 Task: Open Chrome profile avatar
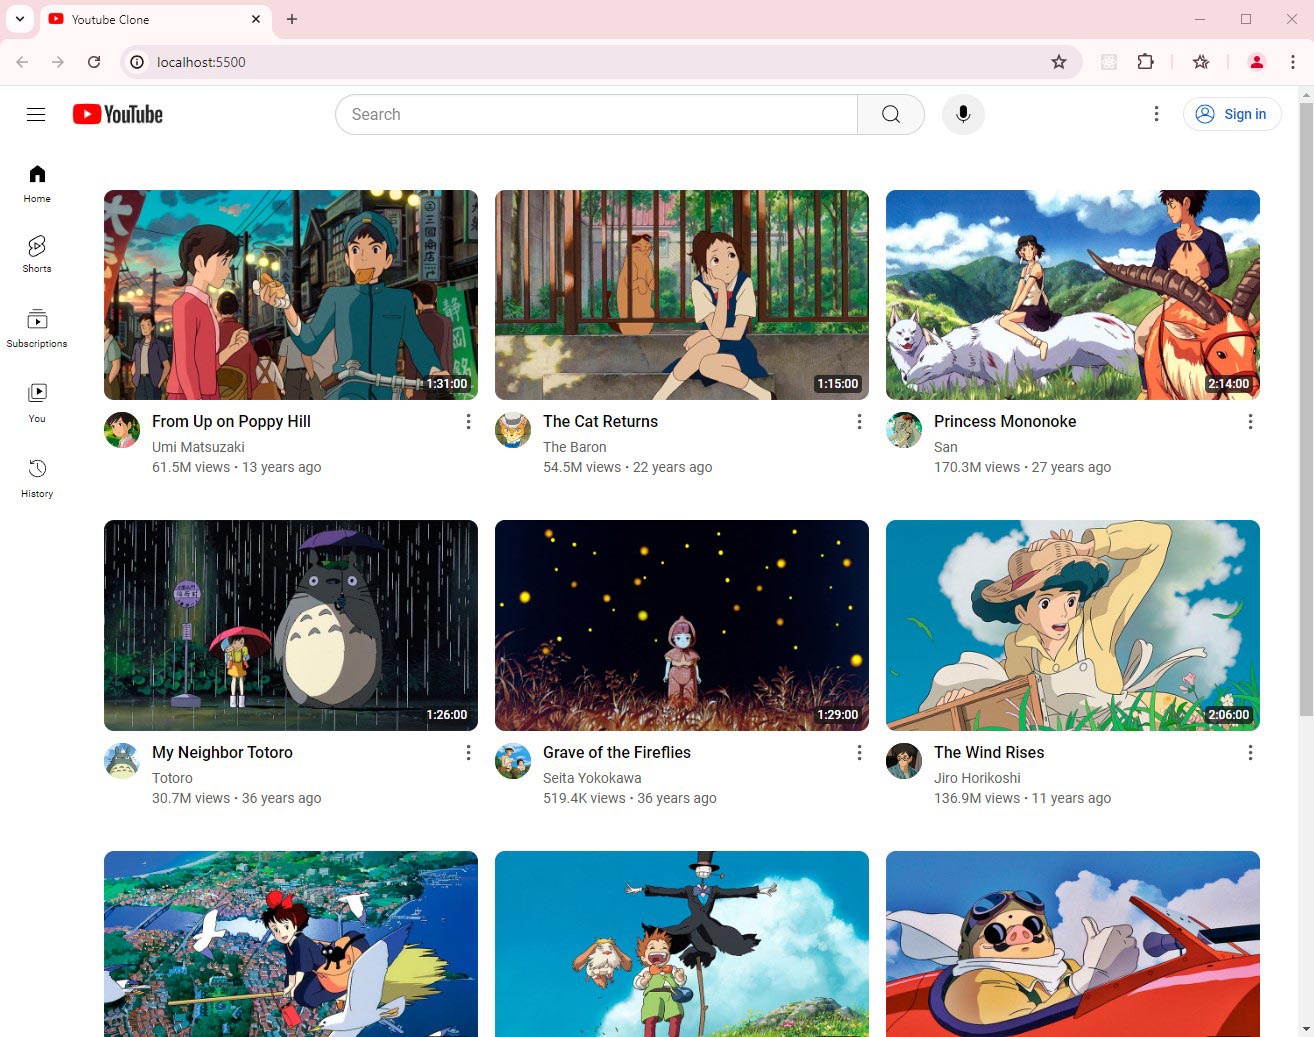(x=1257, y=62)
